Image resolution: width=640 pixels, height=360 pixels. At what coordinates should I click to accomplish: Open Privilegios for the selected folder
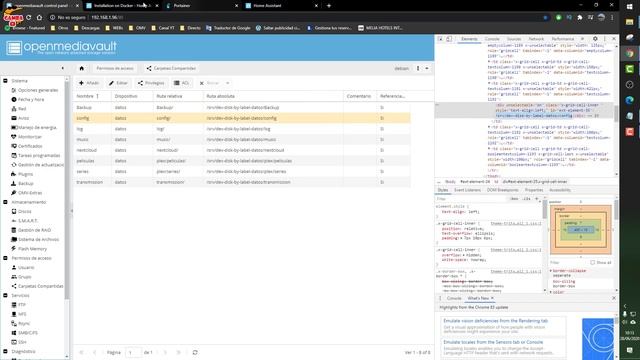(151, 83)
